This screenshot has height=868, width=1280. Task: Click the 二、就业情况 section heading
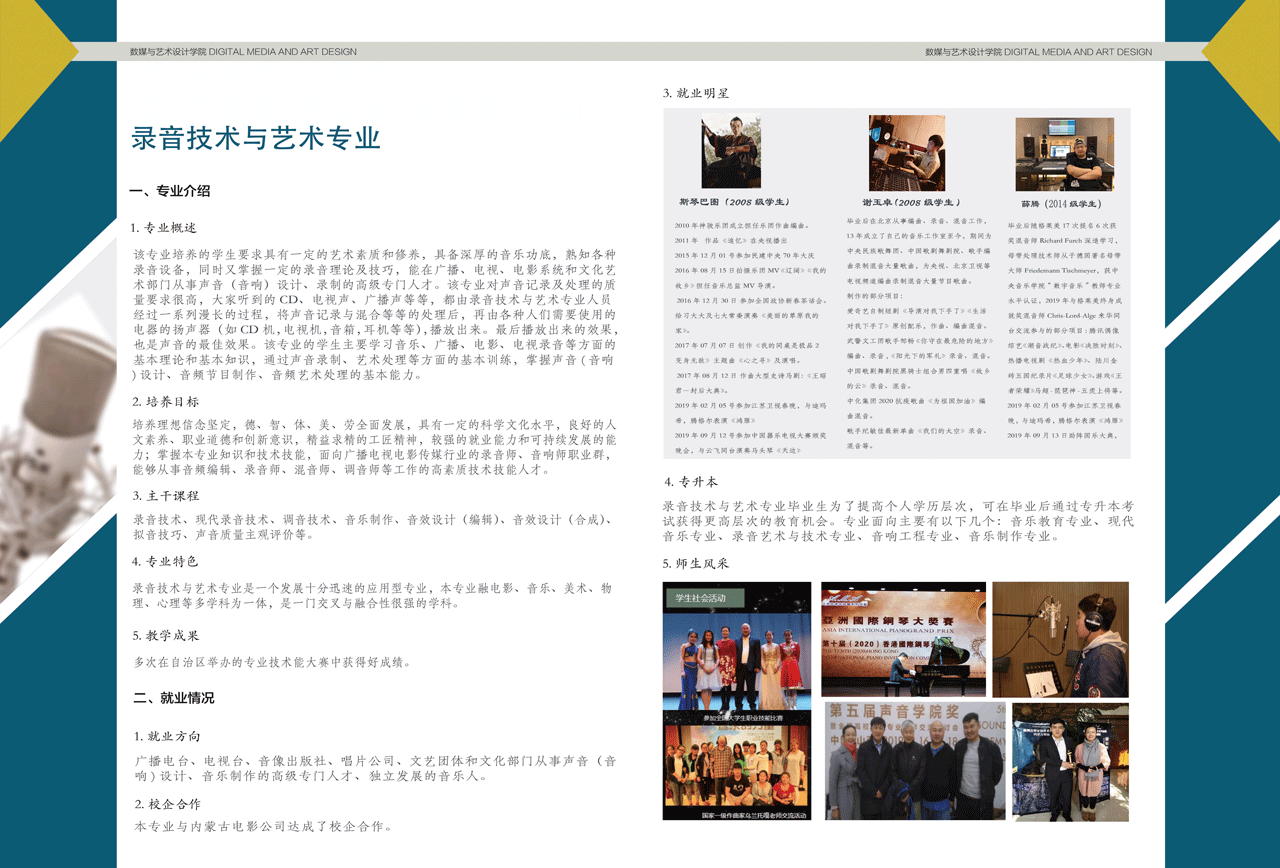pos(173,698)
